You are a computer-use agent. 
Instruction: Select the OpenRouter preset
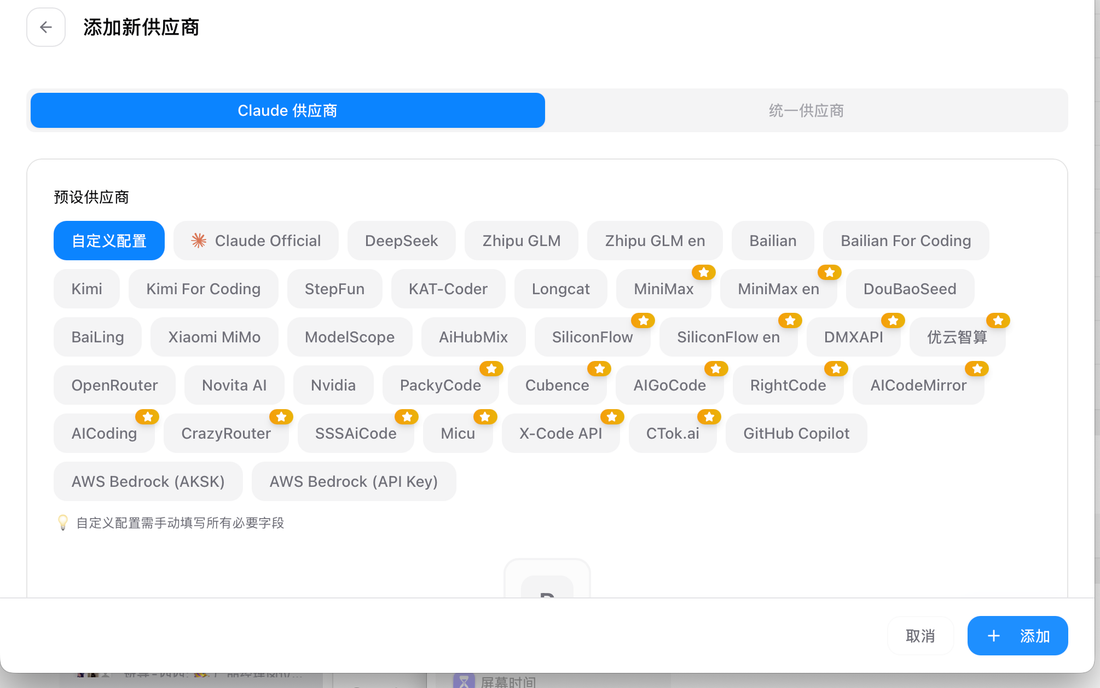click(x=114, y=385)
